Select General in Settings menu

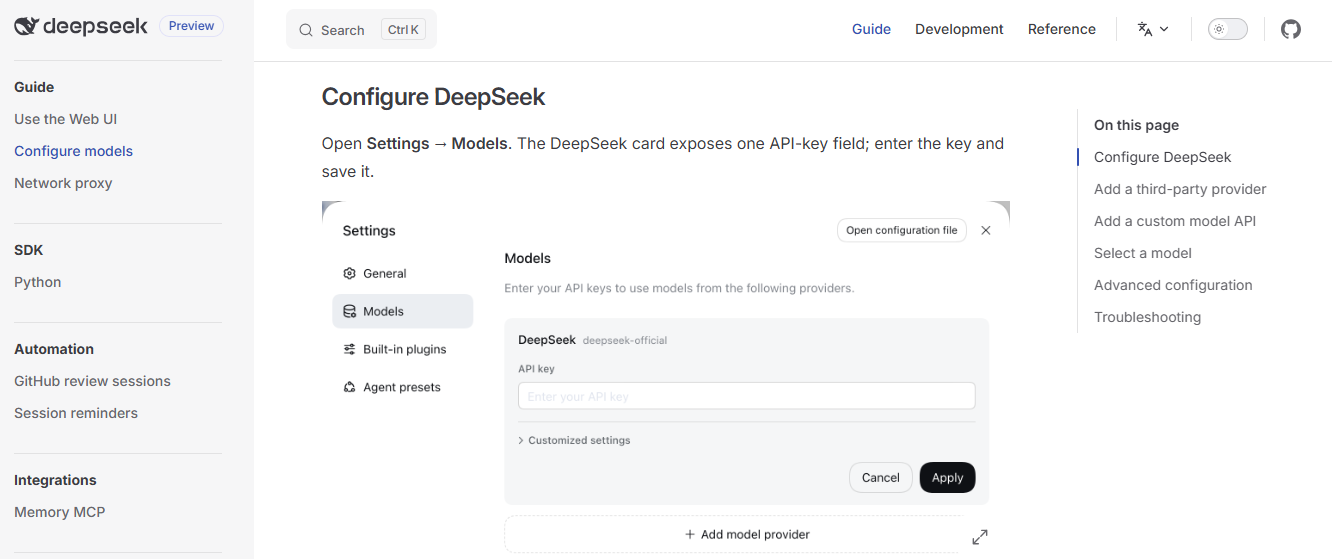click(402, 273)
